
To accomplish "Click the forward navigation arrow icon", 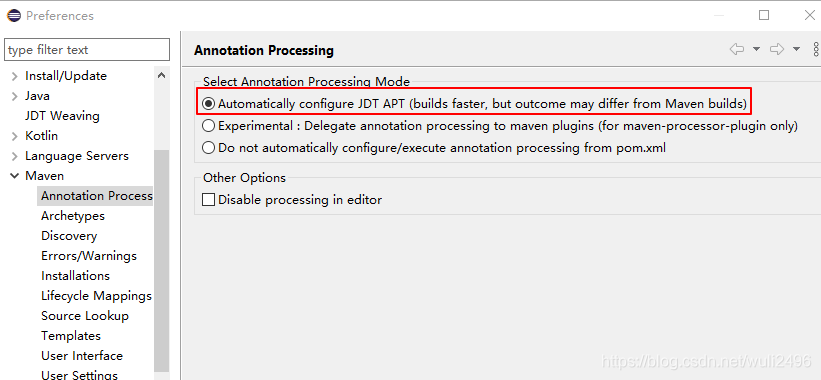I will tap(776, 49).
